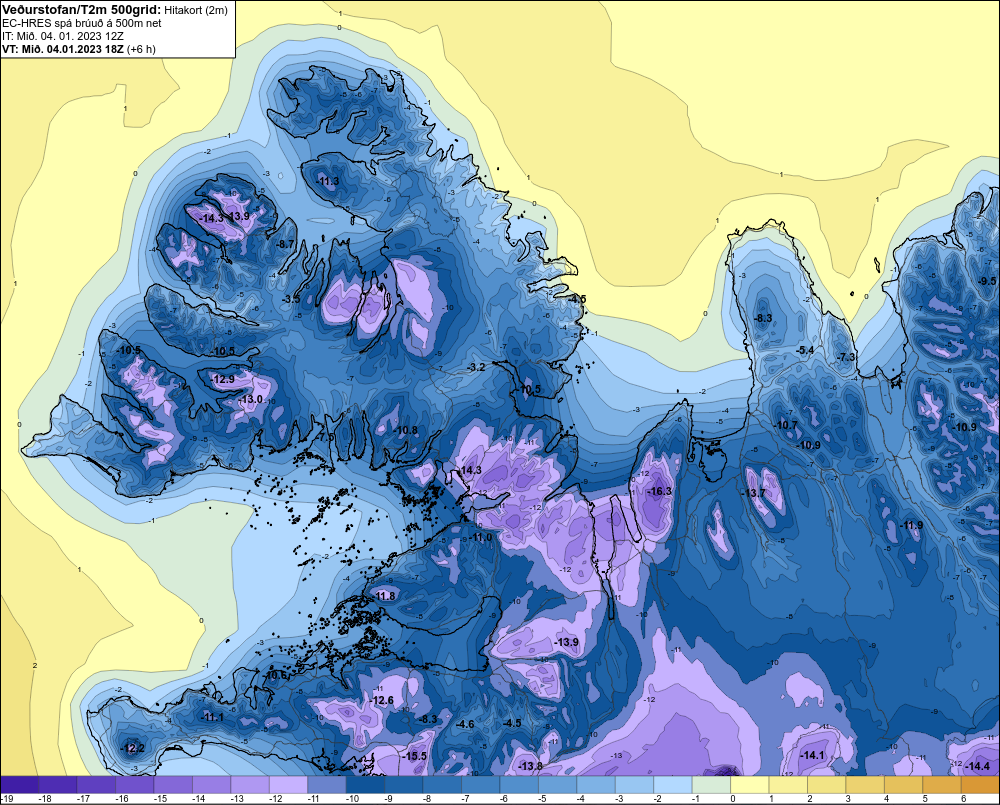Viewport: 1000px width, 805px height.
Task: Click the -13.0 temperature label
Action: pyautogui.click(x=250, y=399)
